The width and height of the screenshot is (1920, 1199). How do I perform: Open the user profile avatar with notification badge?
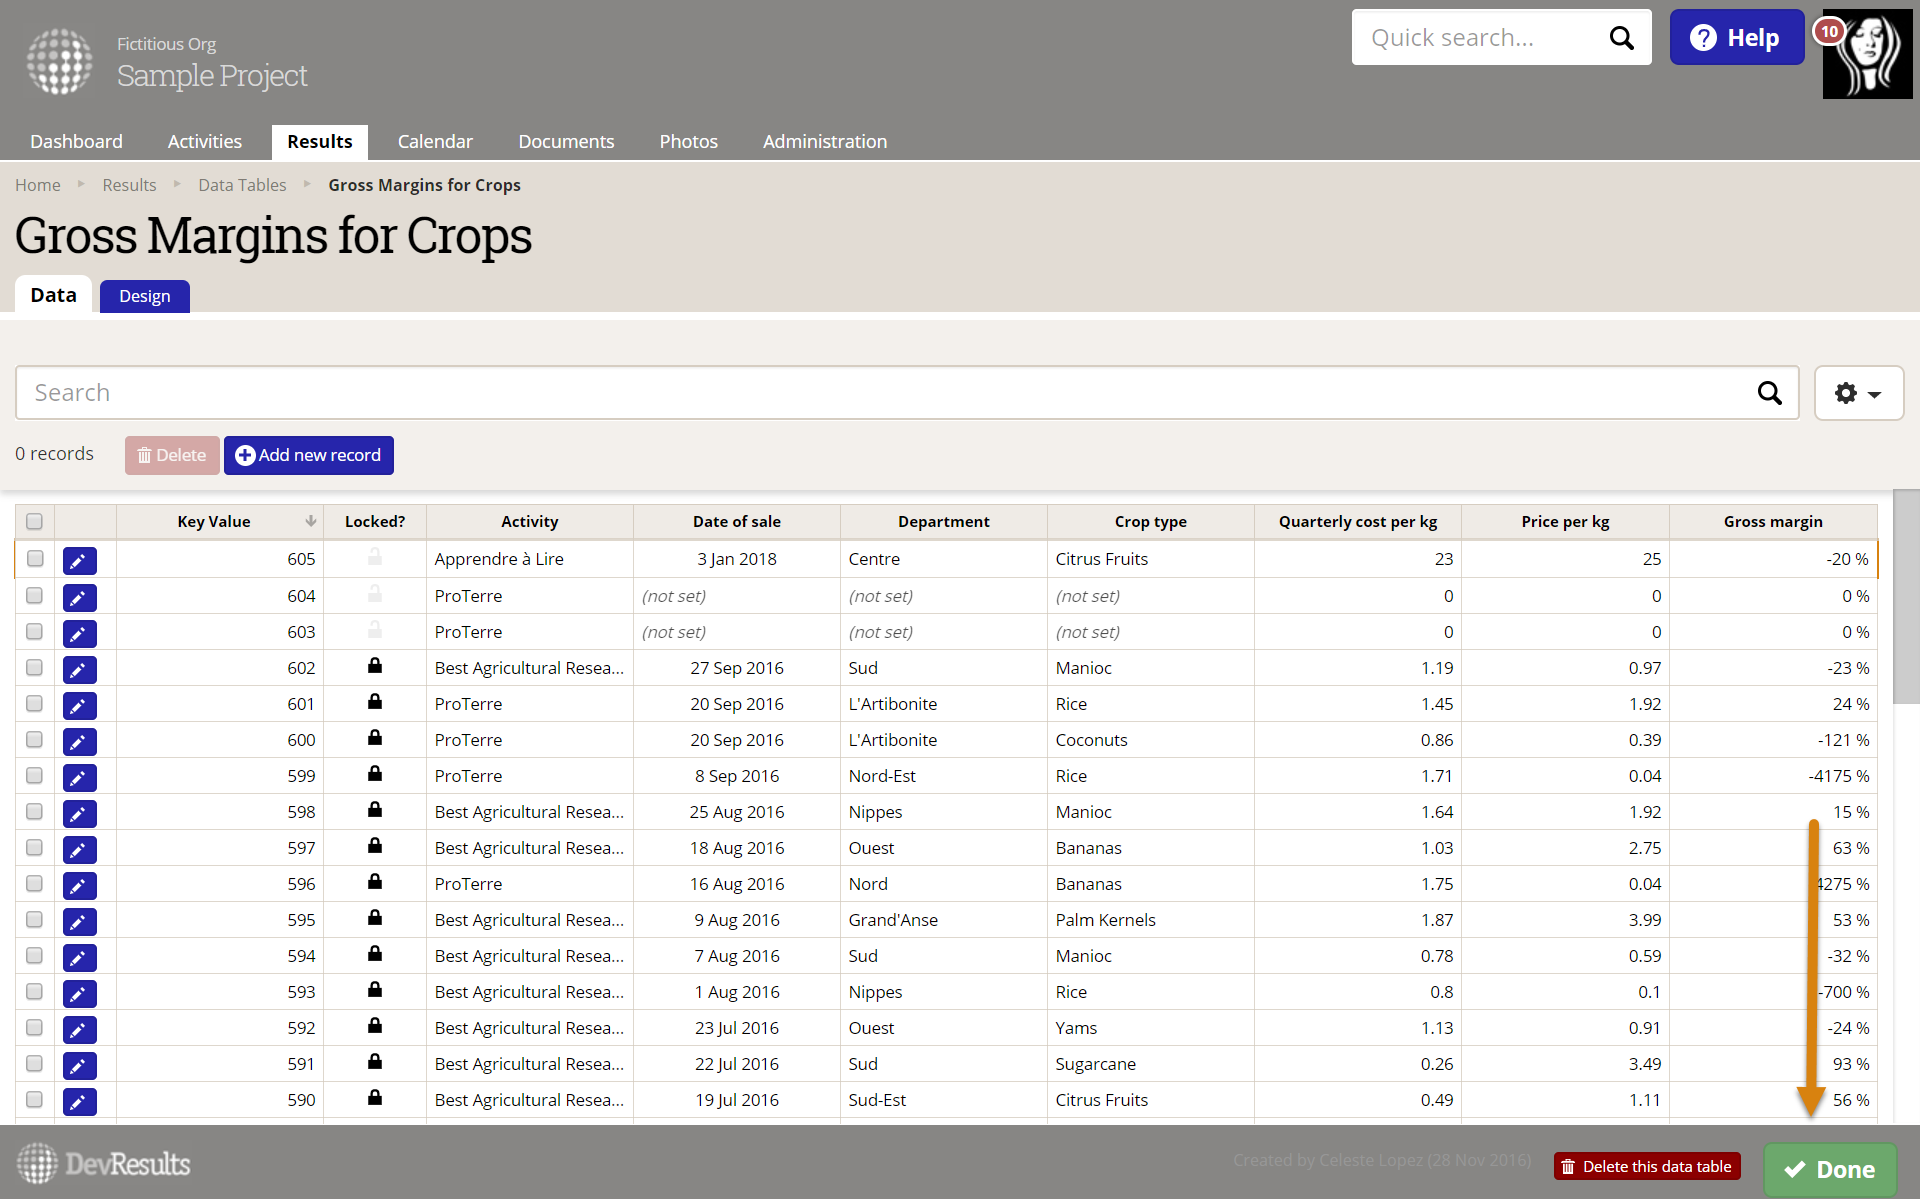(x=1866, y=54)
